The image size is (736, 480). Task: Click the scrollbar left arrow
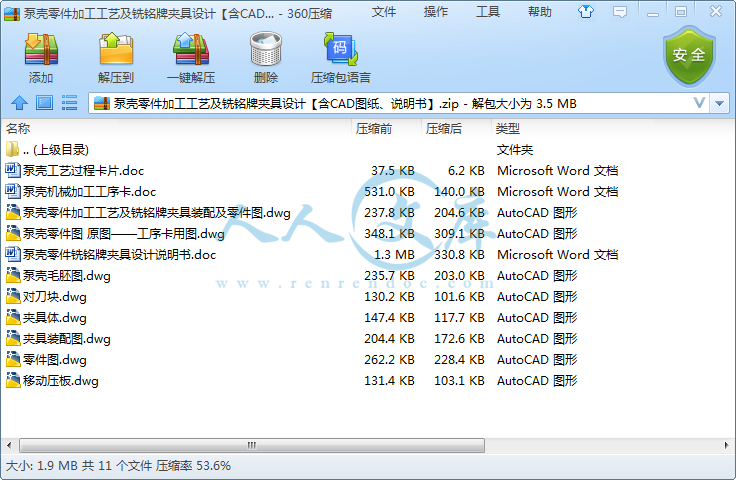coord(9,445)
